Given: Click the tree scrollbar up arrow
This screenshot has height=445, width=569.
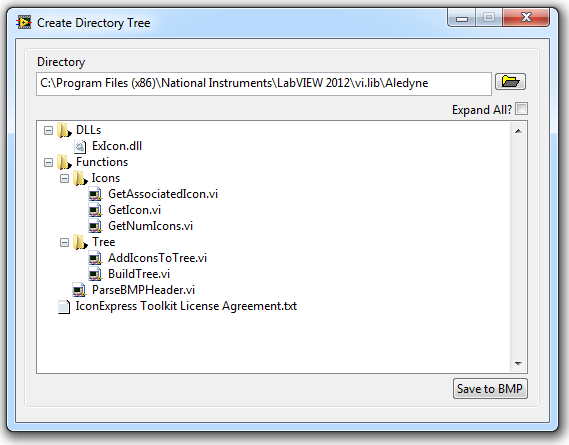Looking at the screenshot, I should click(518, 131).
